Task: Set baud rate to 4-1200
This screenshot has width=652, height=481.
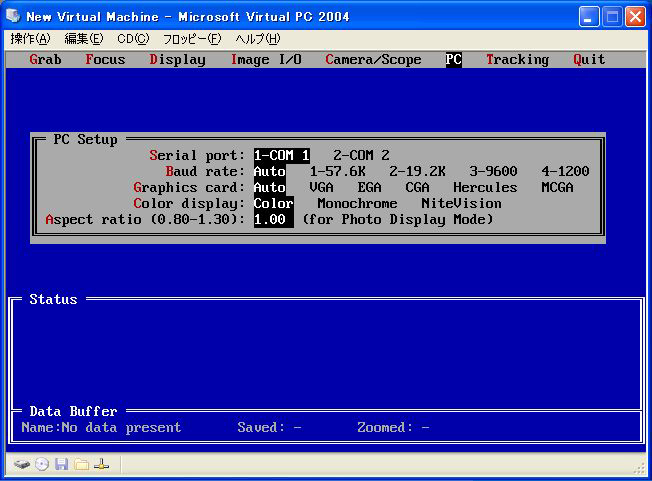Action: pyautogui.click(x=566, y=171)
